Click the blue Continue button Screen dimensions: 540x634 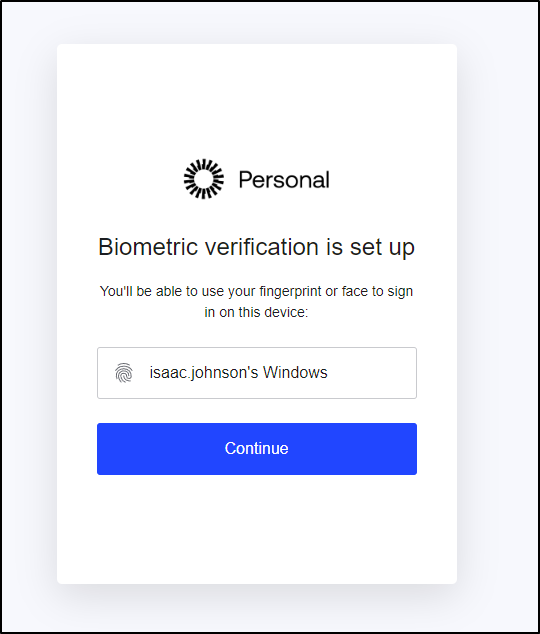point(257,449)
